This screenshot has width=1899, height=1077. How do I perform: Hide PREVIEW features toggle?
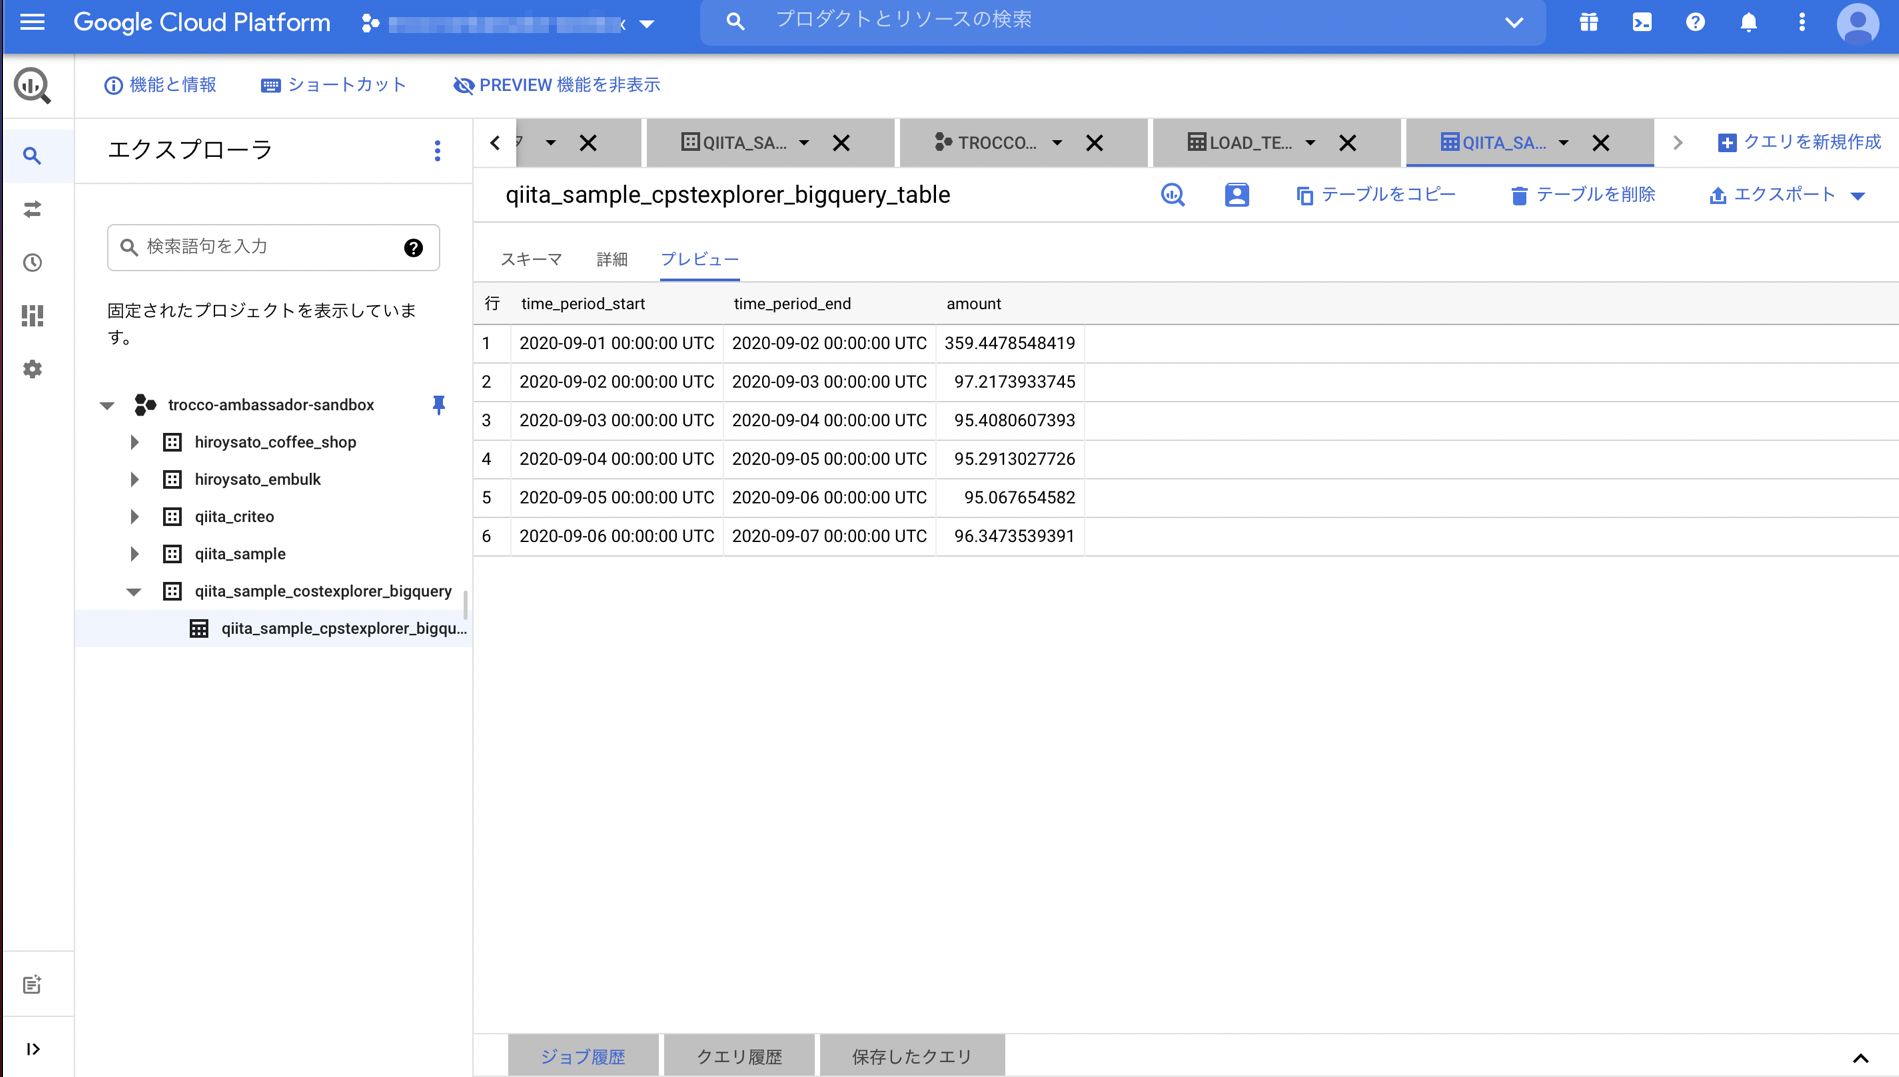coord(557,85)
